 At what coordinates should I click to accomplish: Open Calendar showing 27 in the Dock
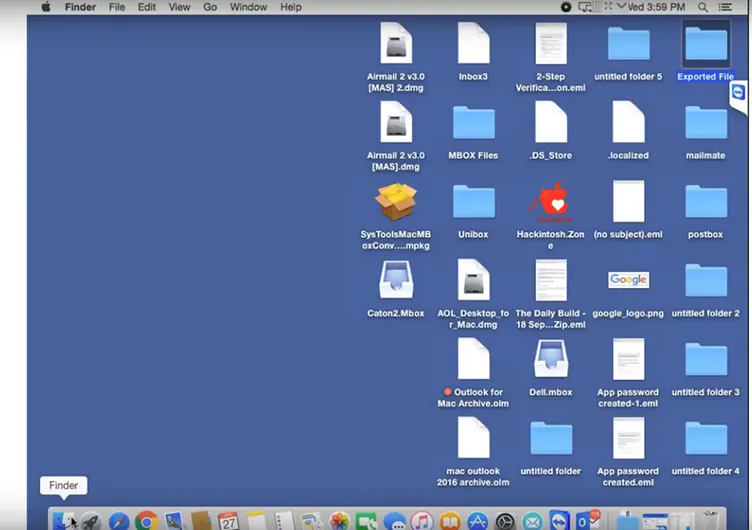[228, 521]
